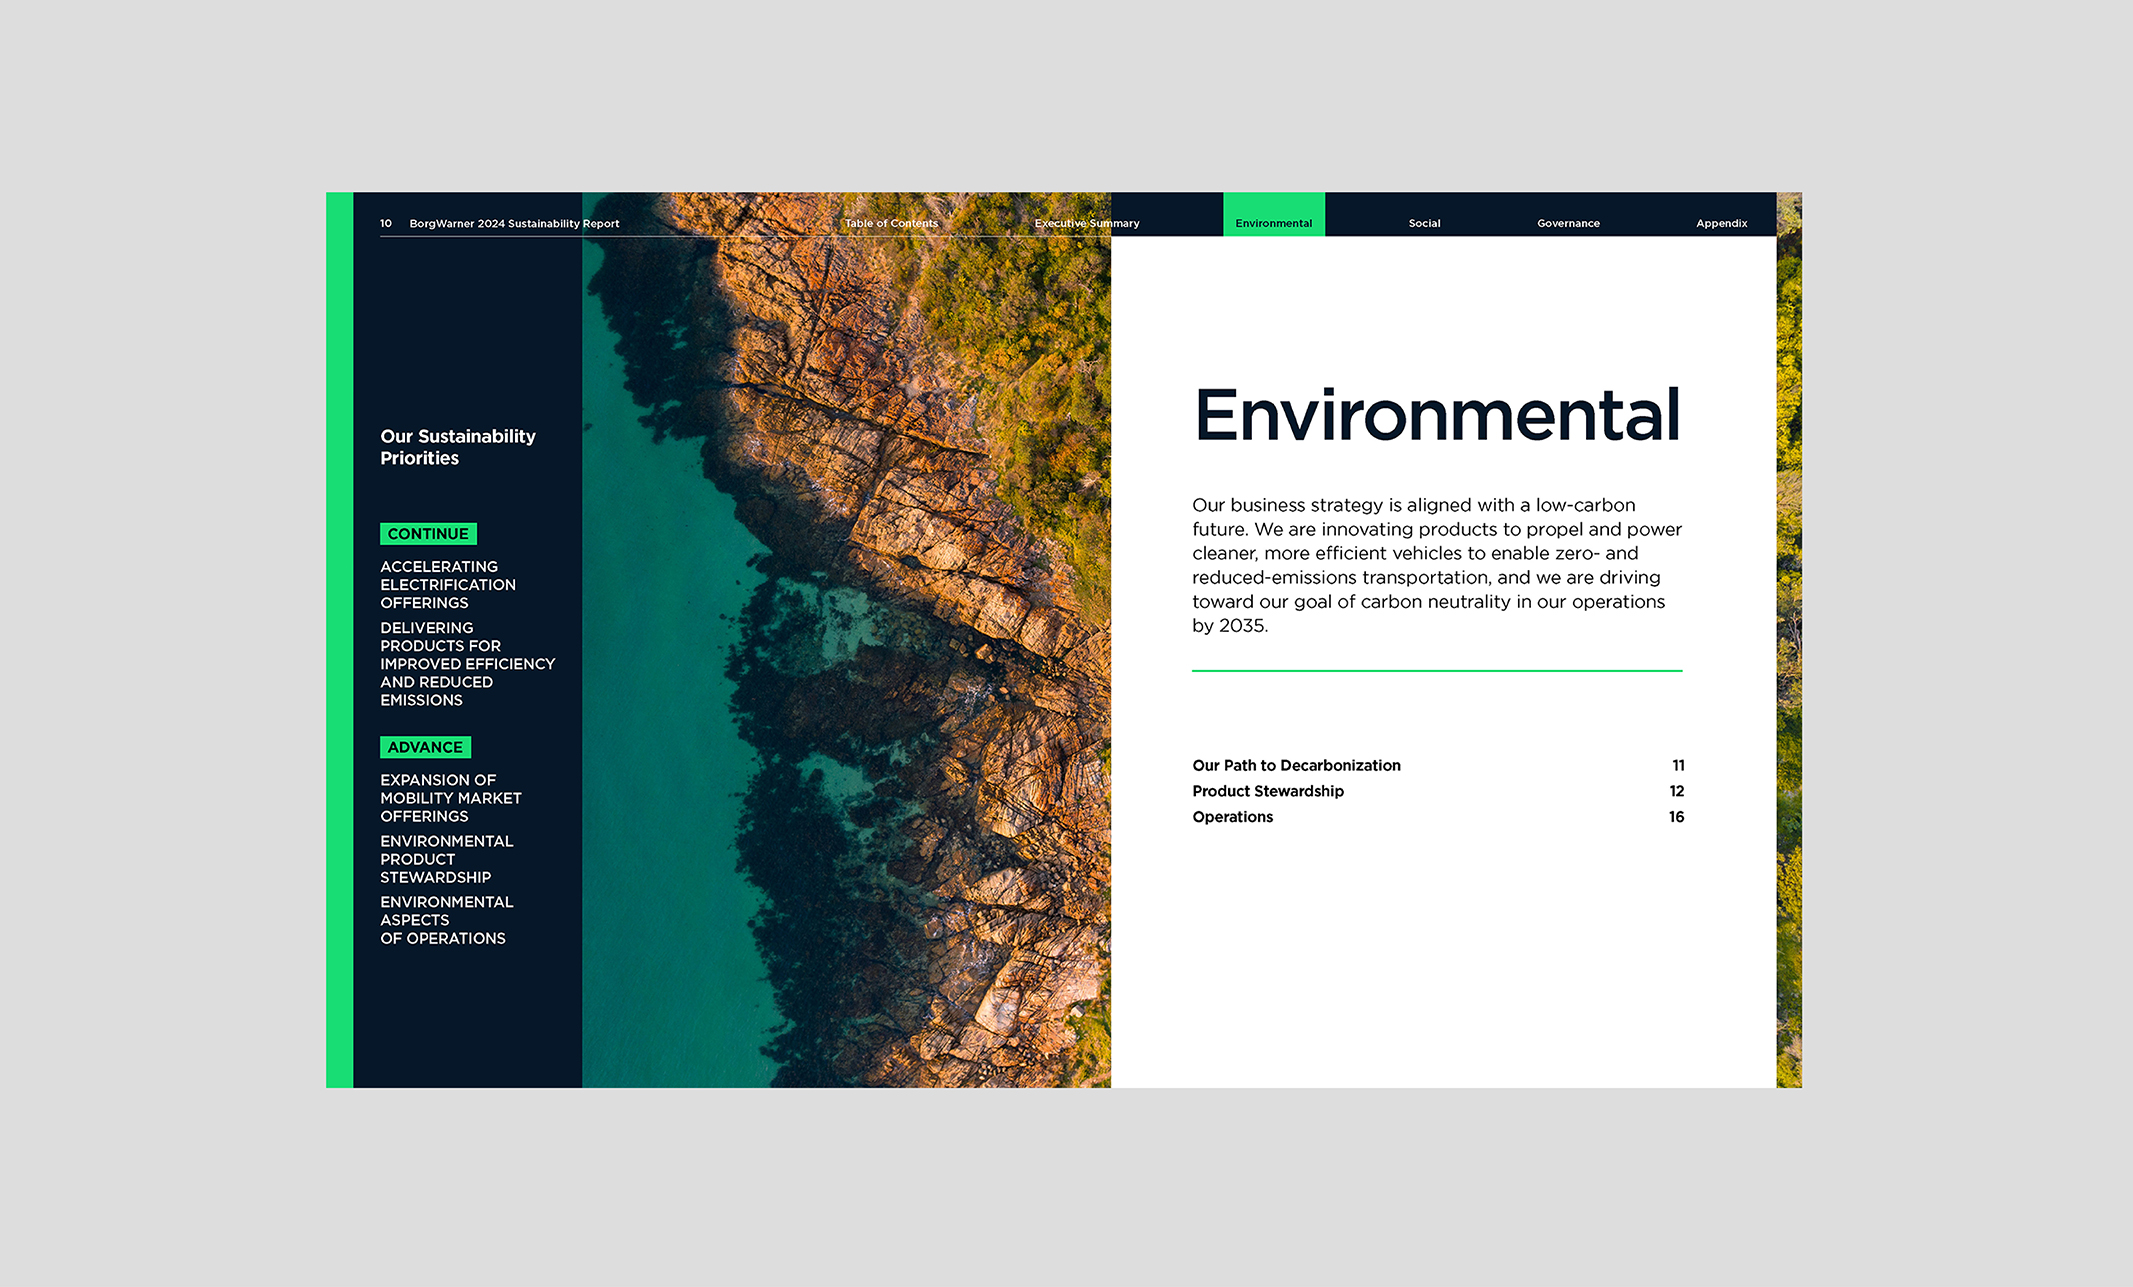Open the Governance tab
Screen dimensions: 2133x1287
point(1568,223)
